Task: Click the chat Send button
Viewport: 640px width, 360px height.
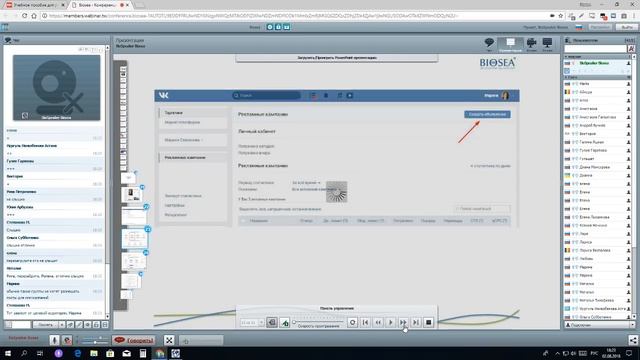Action: pos(46,325)
